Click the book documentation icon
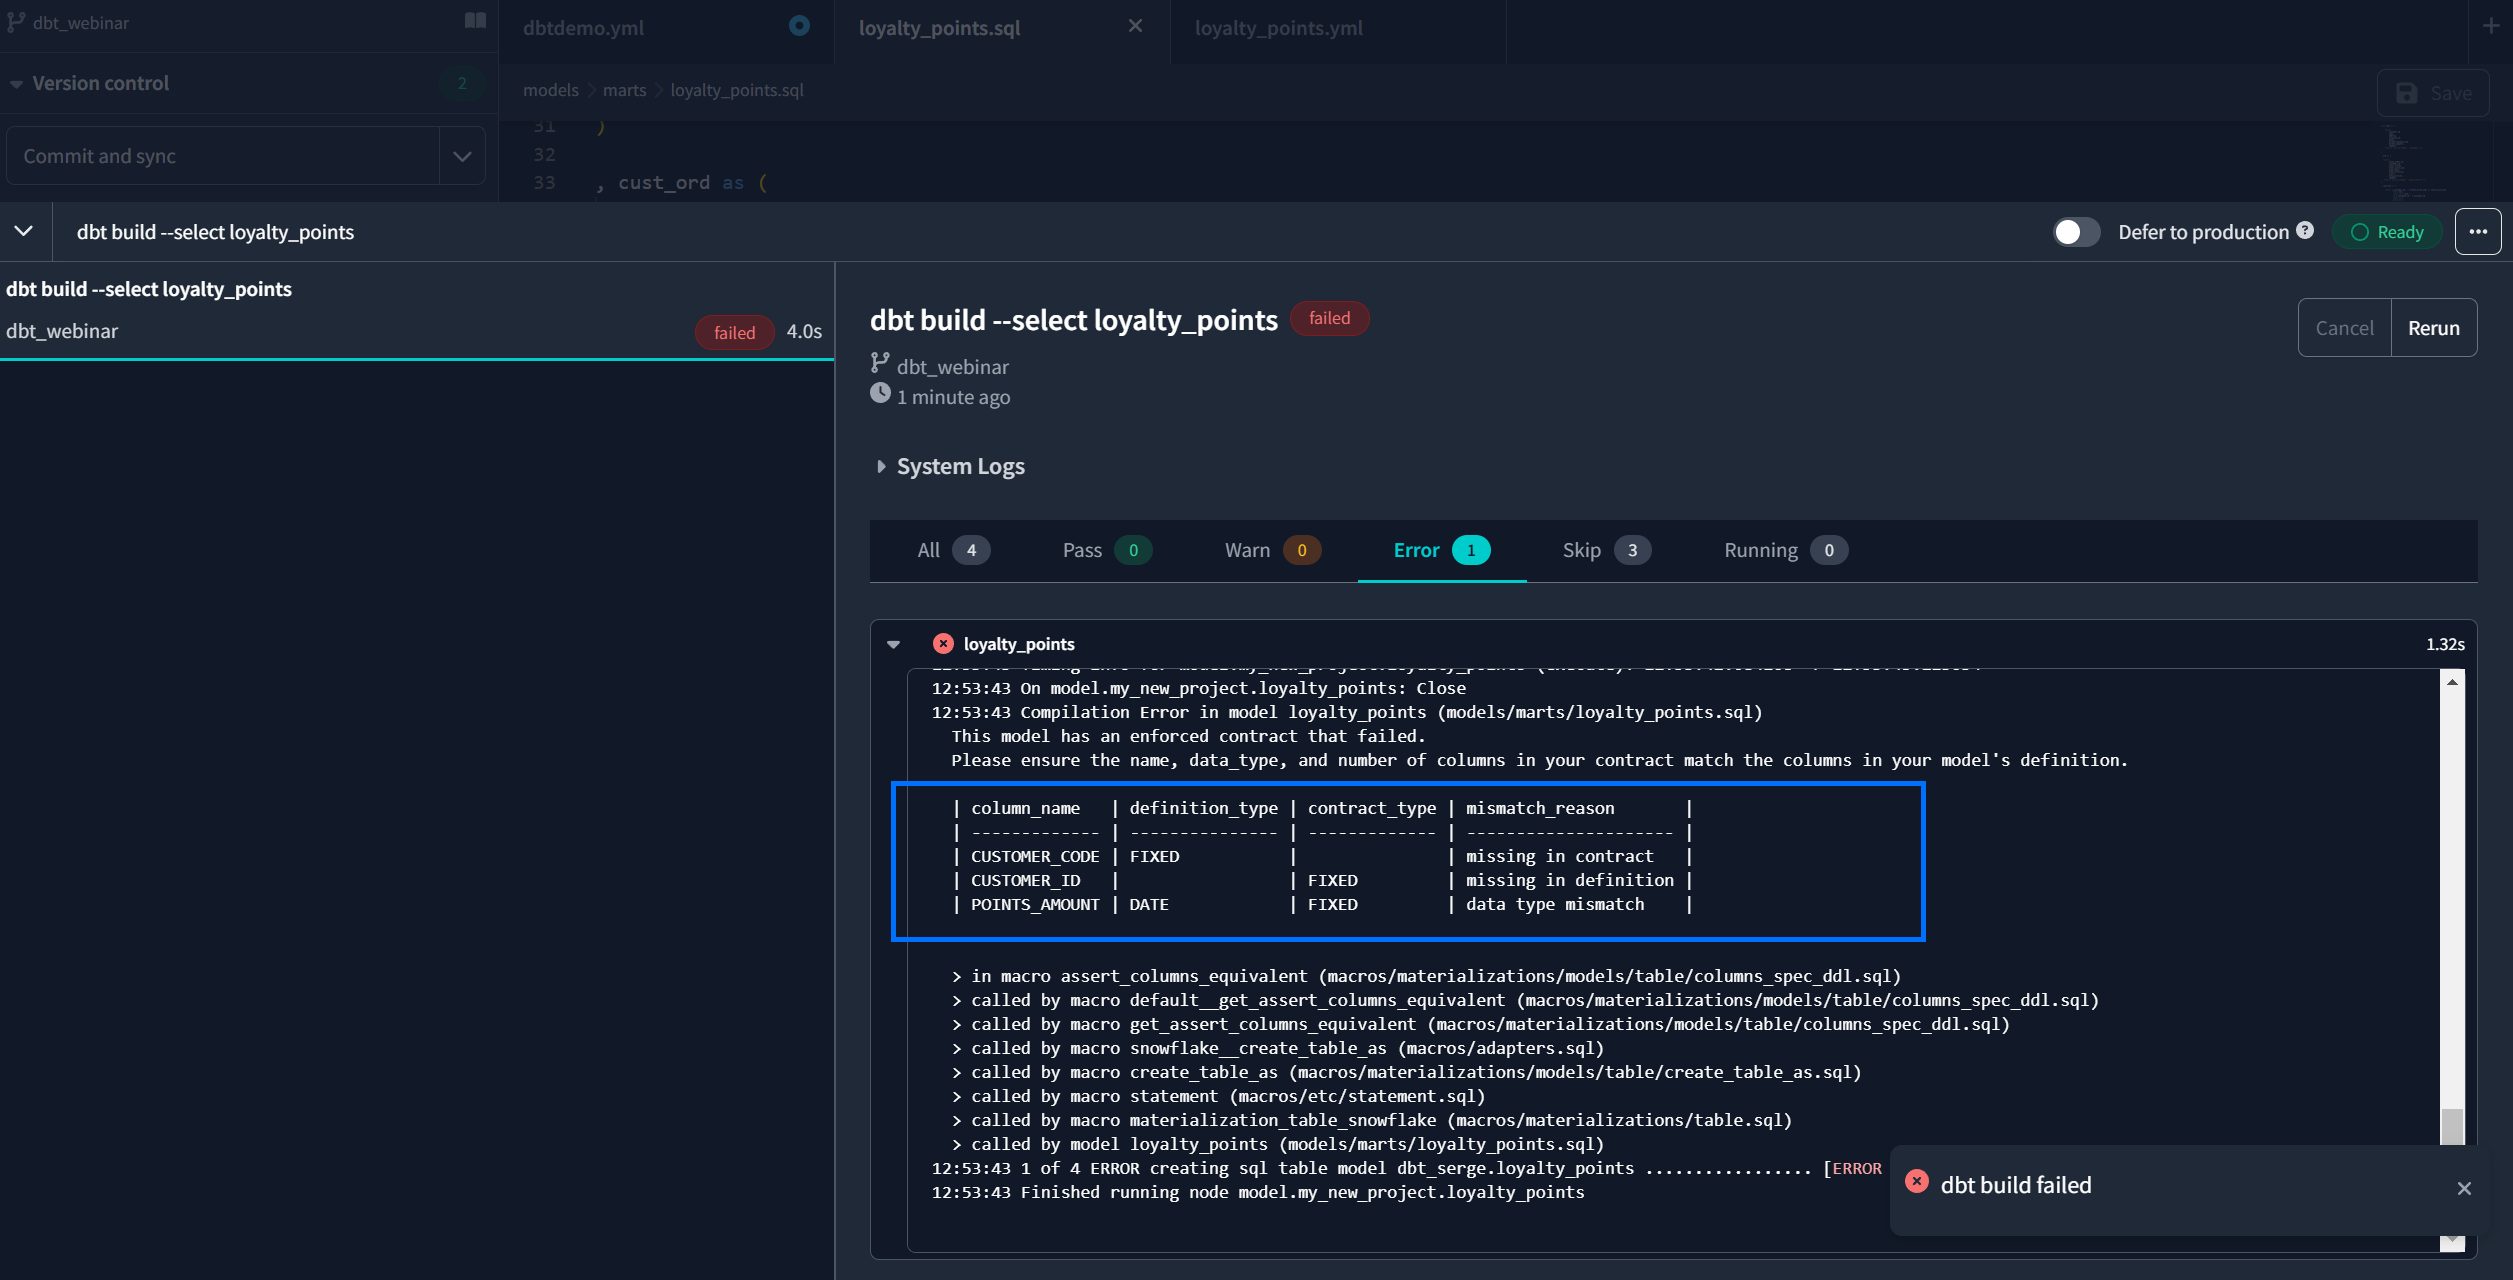2513x1280 pixels. tap(475, 21)
